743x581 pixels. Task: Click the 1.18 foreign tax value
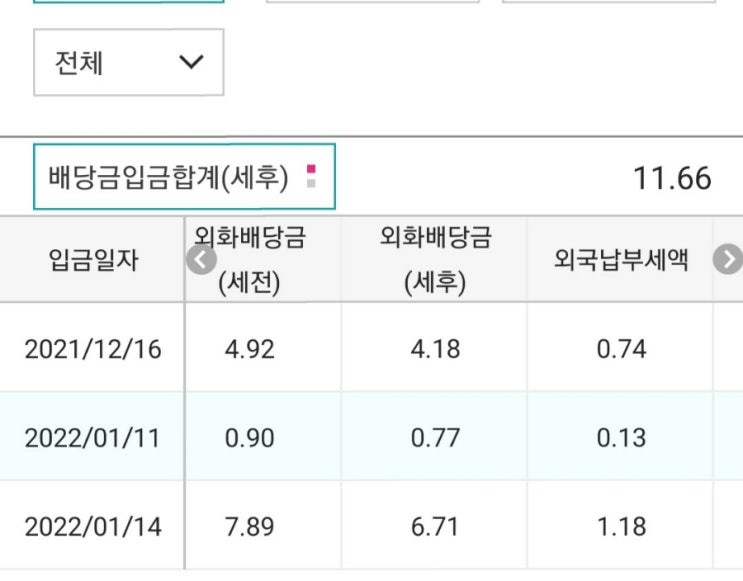(620, 526)
